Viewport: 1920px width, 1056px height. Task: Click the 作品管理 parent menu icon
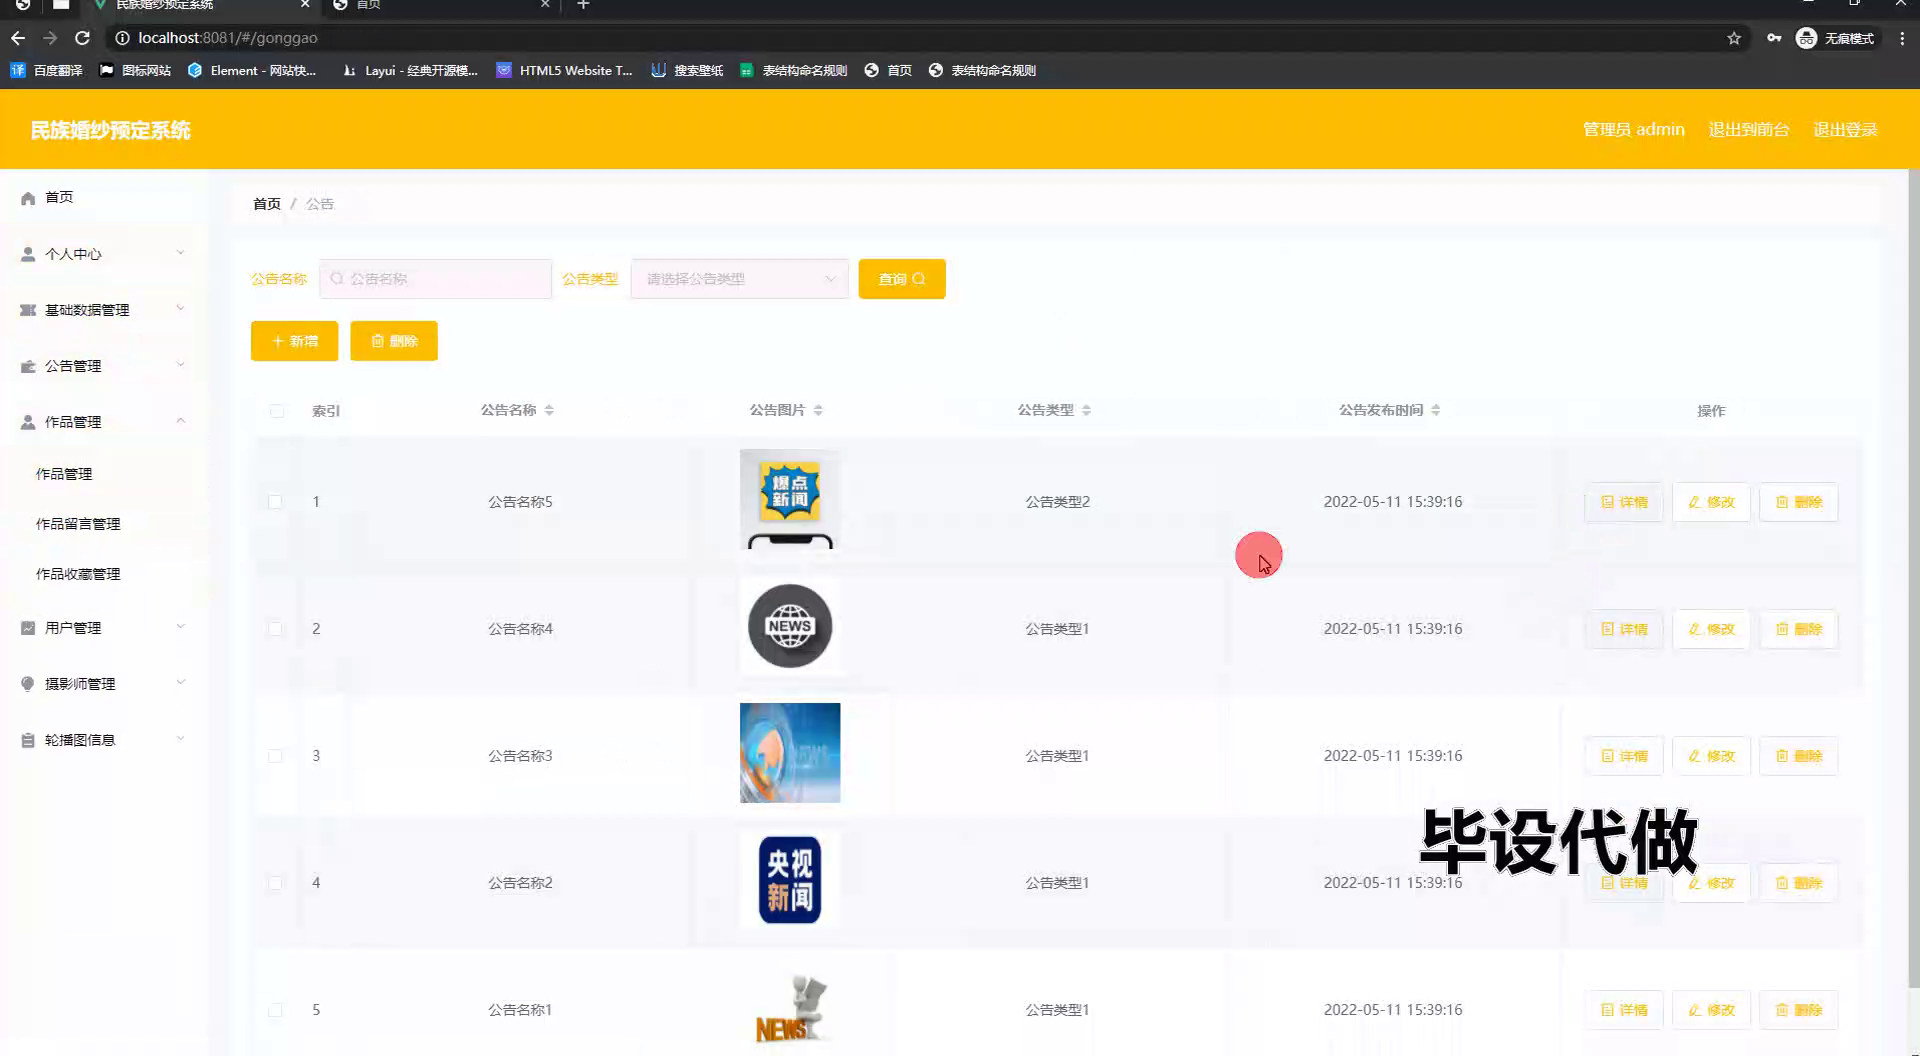[x=28, y=422]
